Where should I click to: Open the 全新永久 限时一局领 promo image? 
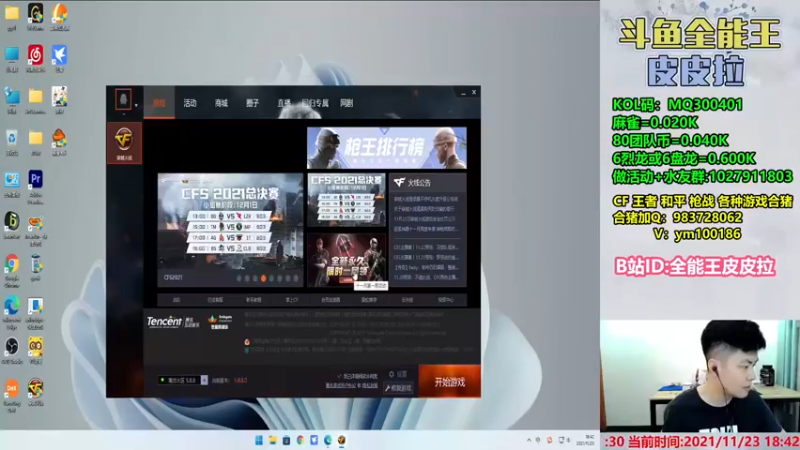click(x=346, y=259)
